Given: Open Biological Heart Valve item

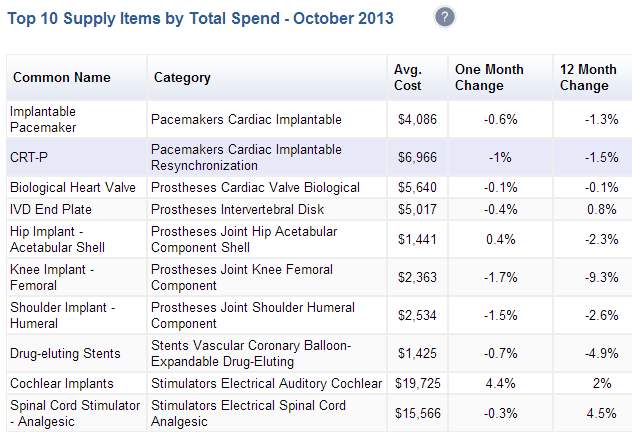Looking at the screenshot, I should pyautogui.click(x=70, y=188).
